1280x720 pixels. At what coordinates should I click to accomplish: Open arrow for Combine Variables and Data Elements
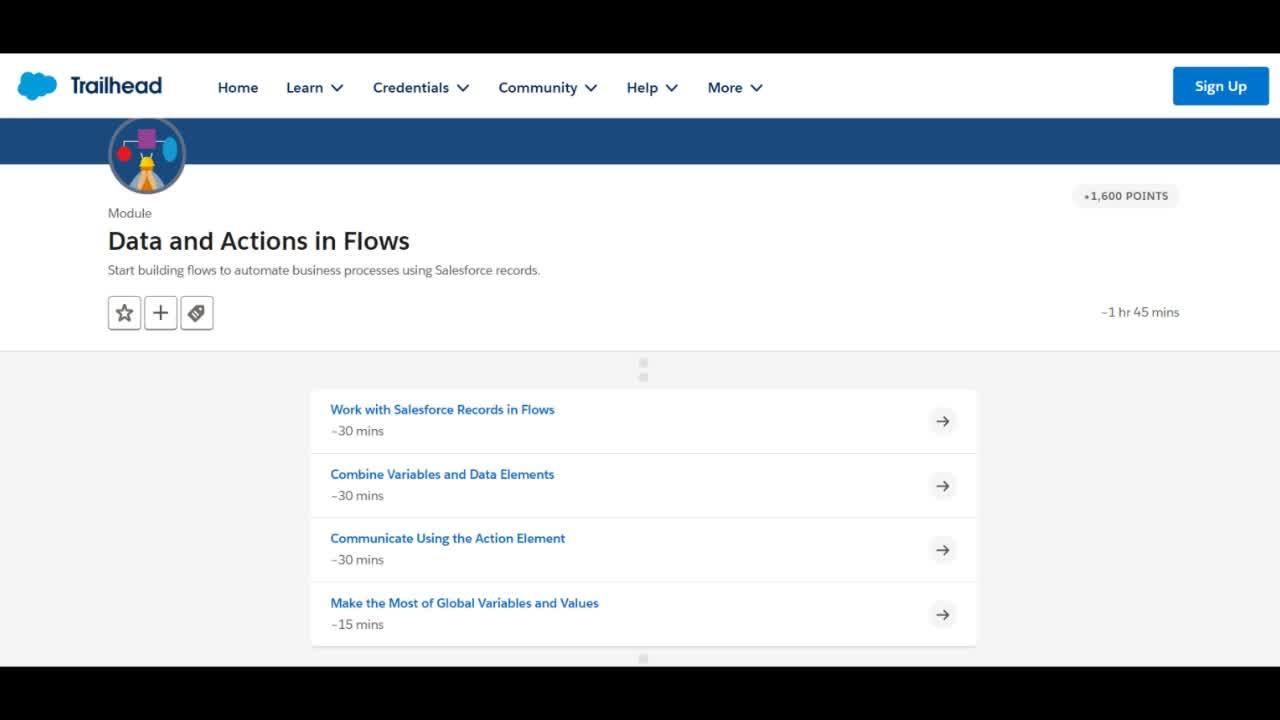[x=942, y=486]
